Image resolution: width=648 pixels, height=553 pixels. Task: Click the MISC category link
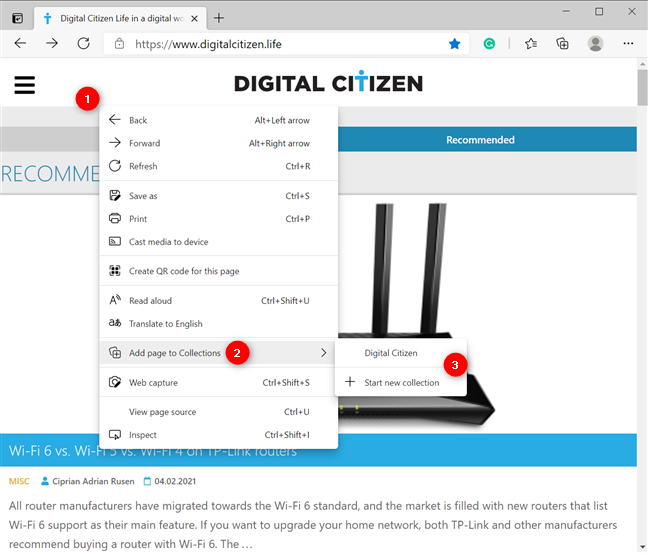[x=19, y=481]
